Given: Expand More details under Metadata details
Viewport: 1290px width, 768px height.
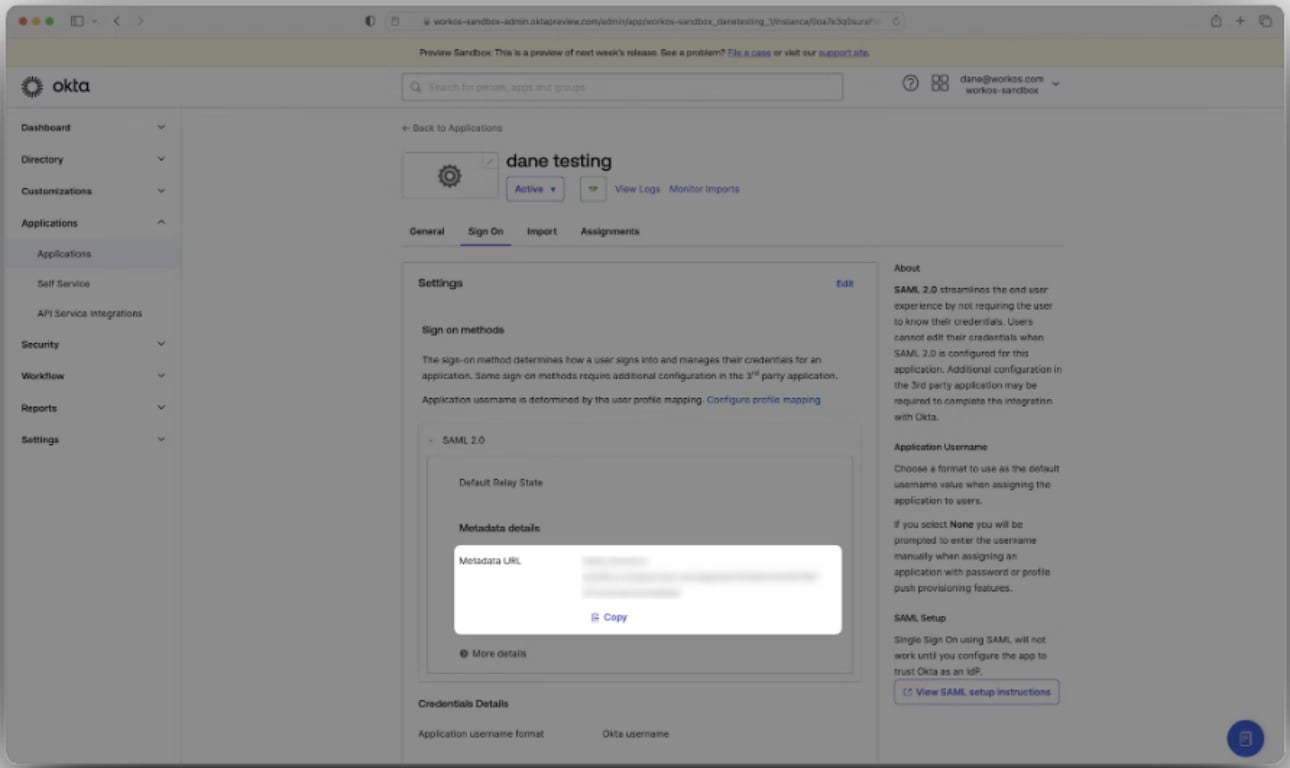Looking at the screenshot, I should point(493,653).
